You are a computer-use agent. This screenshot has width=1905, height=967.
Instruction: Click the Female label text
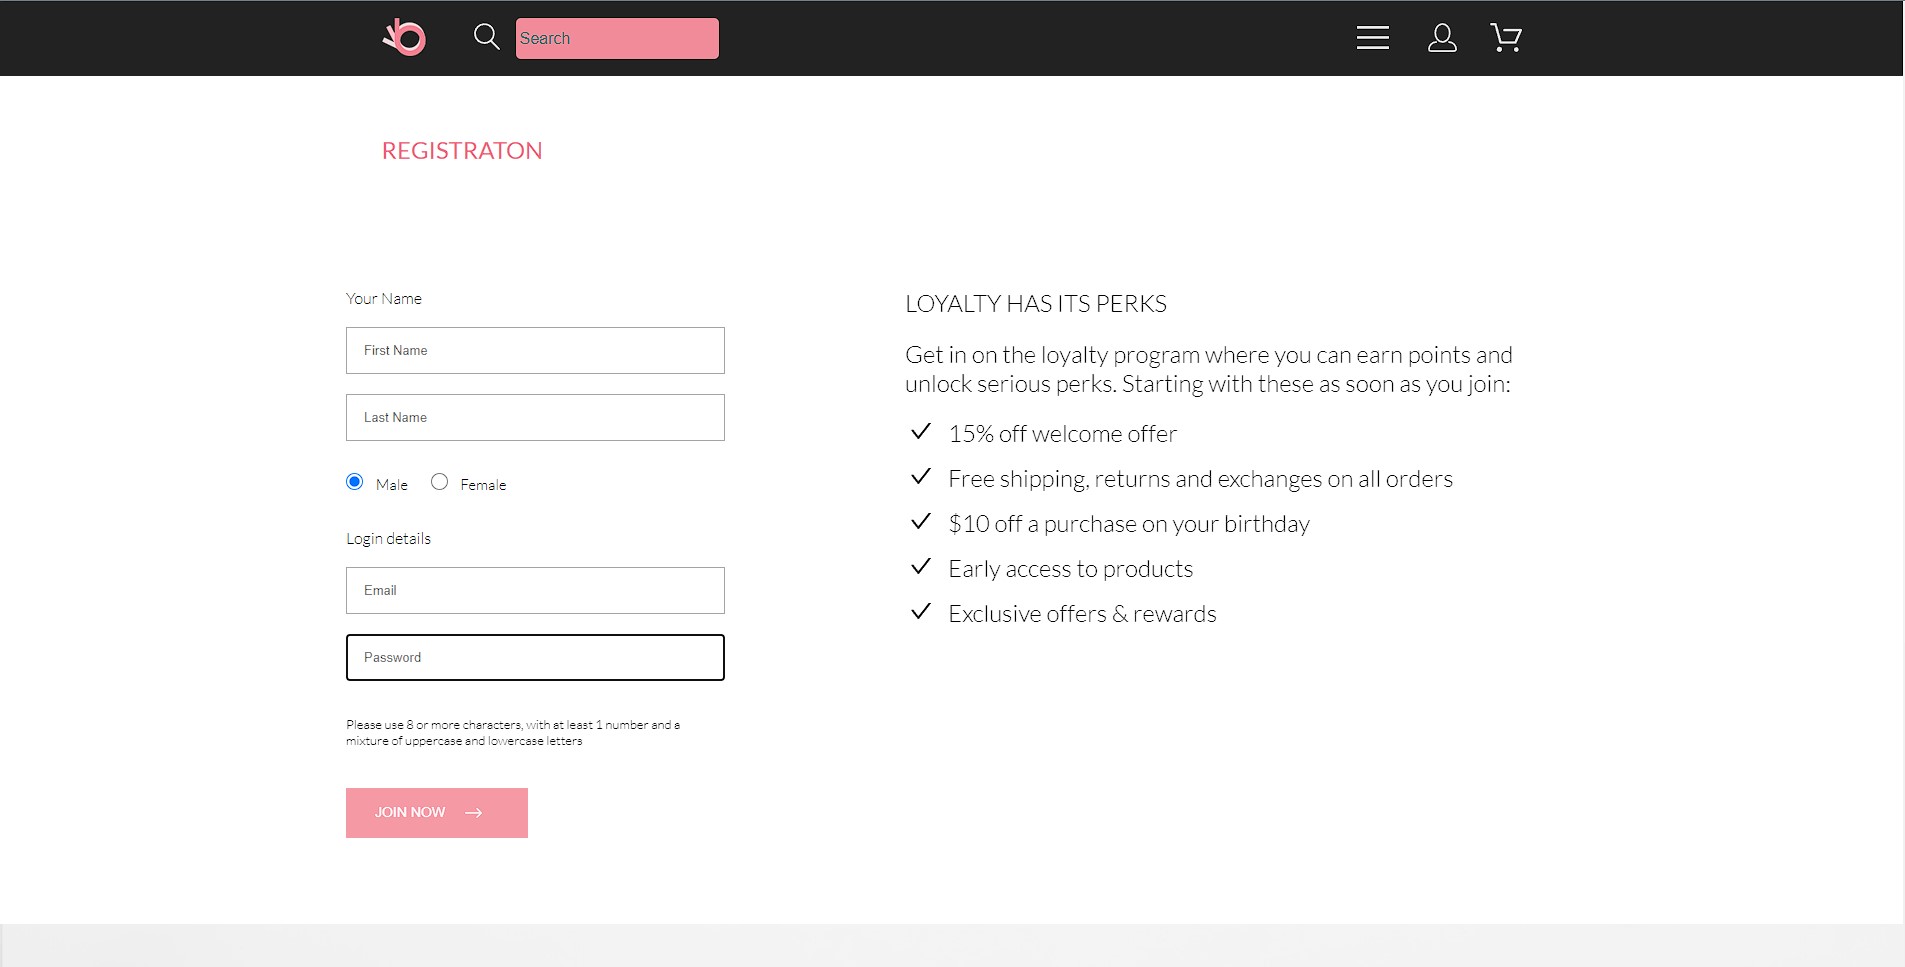483,485
